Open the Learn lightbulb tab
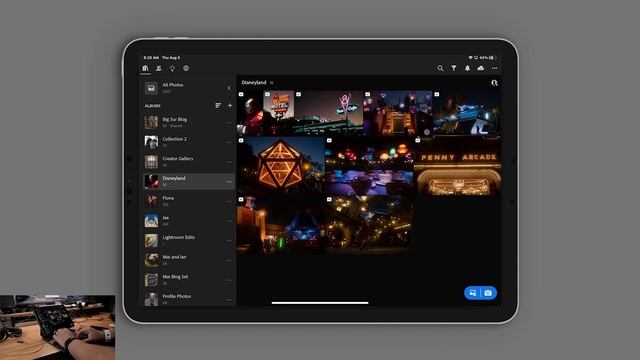The width and height of the screenshot is (640, 360). tap(172, 68)
